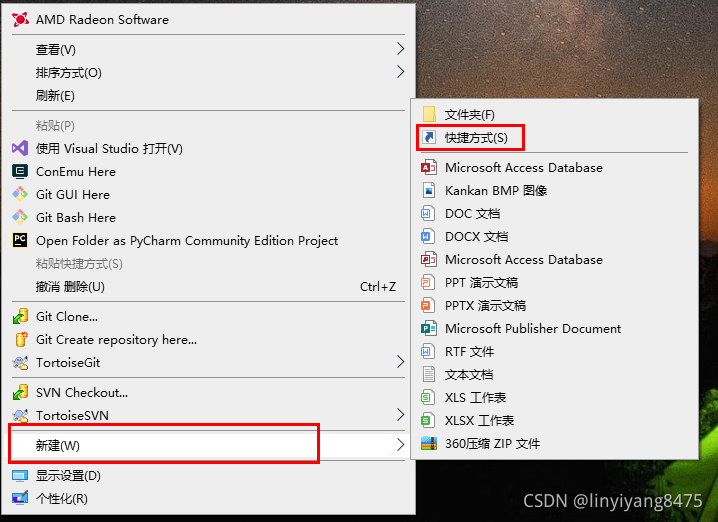The image size is (718, 522).
Task: Click the Git GUI Here icon
Action: click(x=20, y=194)
